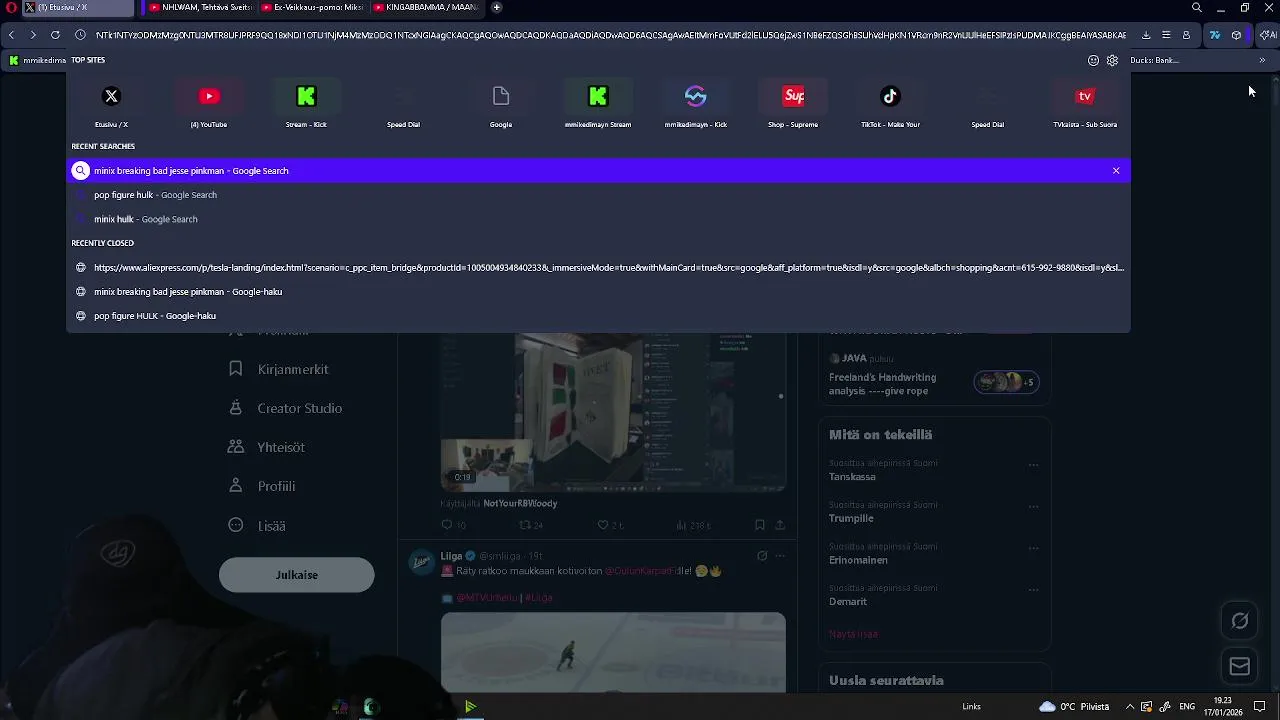Like the post with 2 t. likes
This screenshot has height=720, width=1280.
tap(610, 525)
